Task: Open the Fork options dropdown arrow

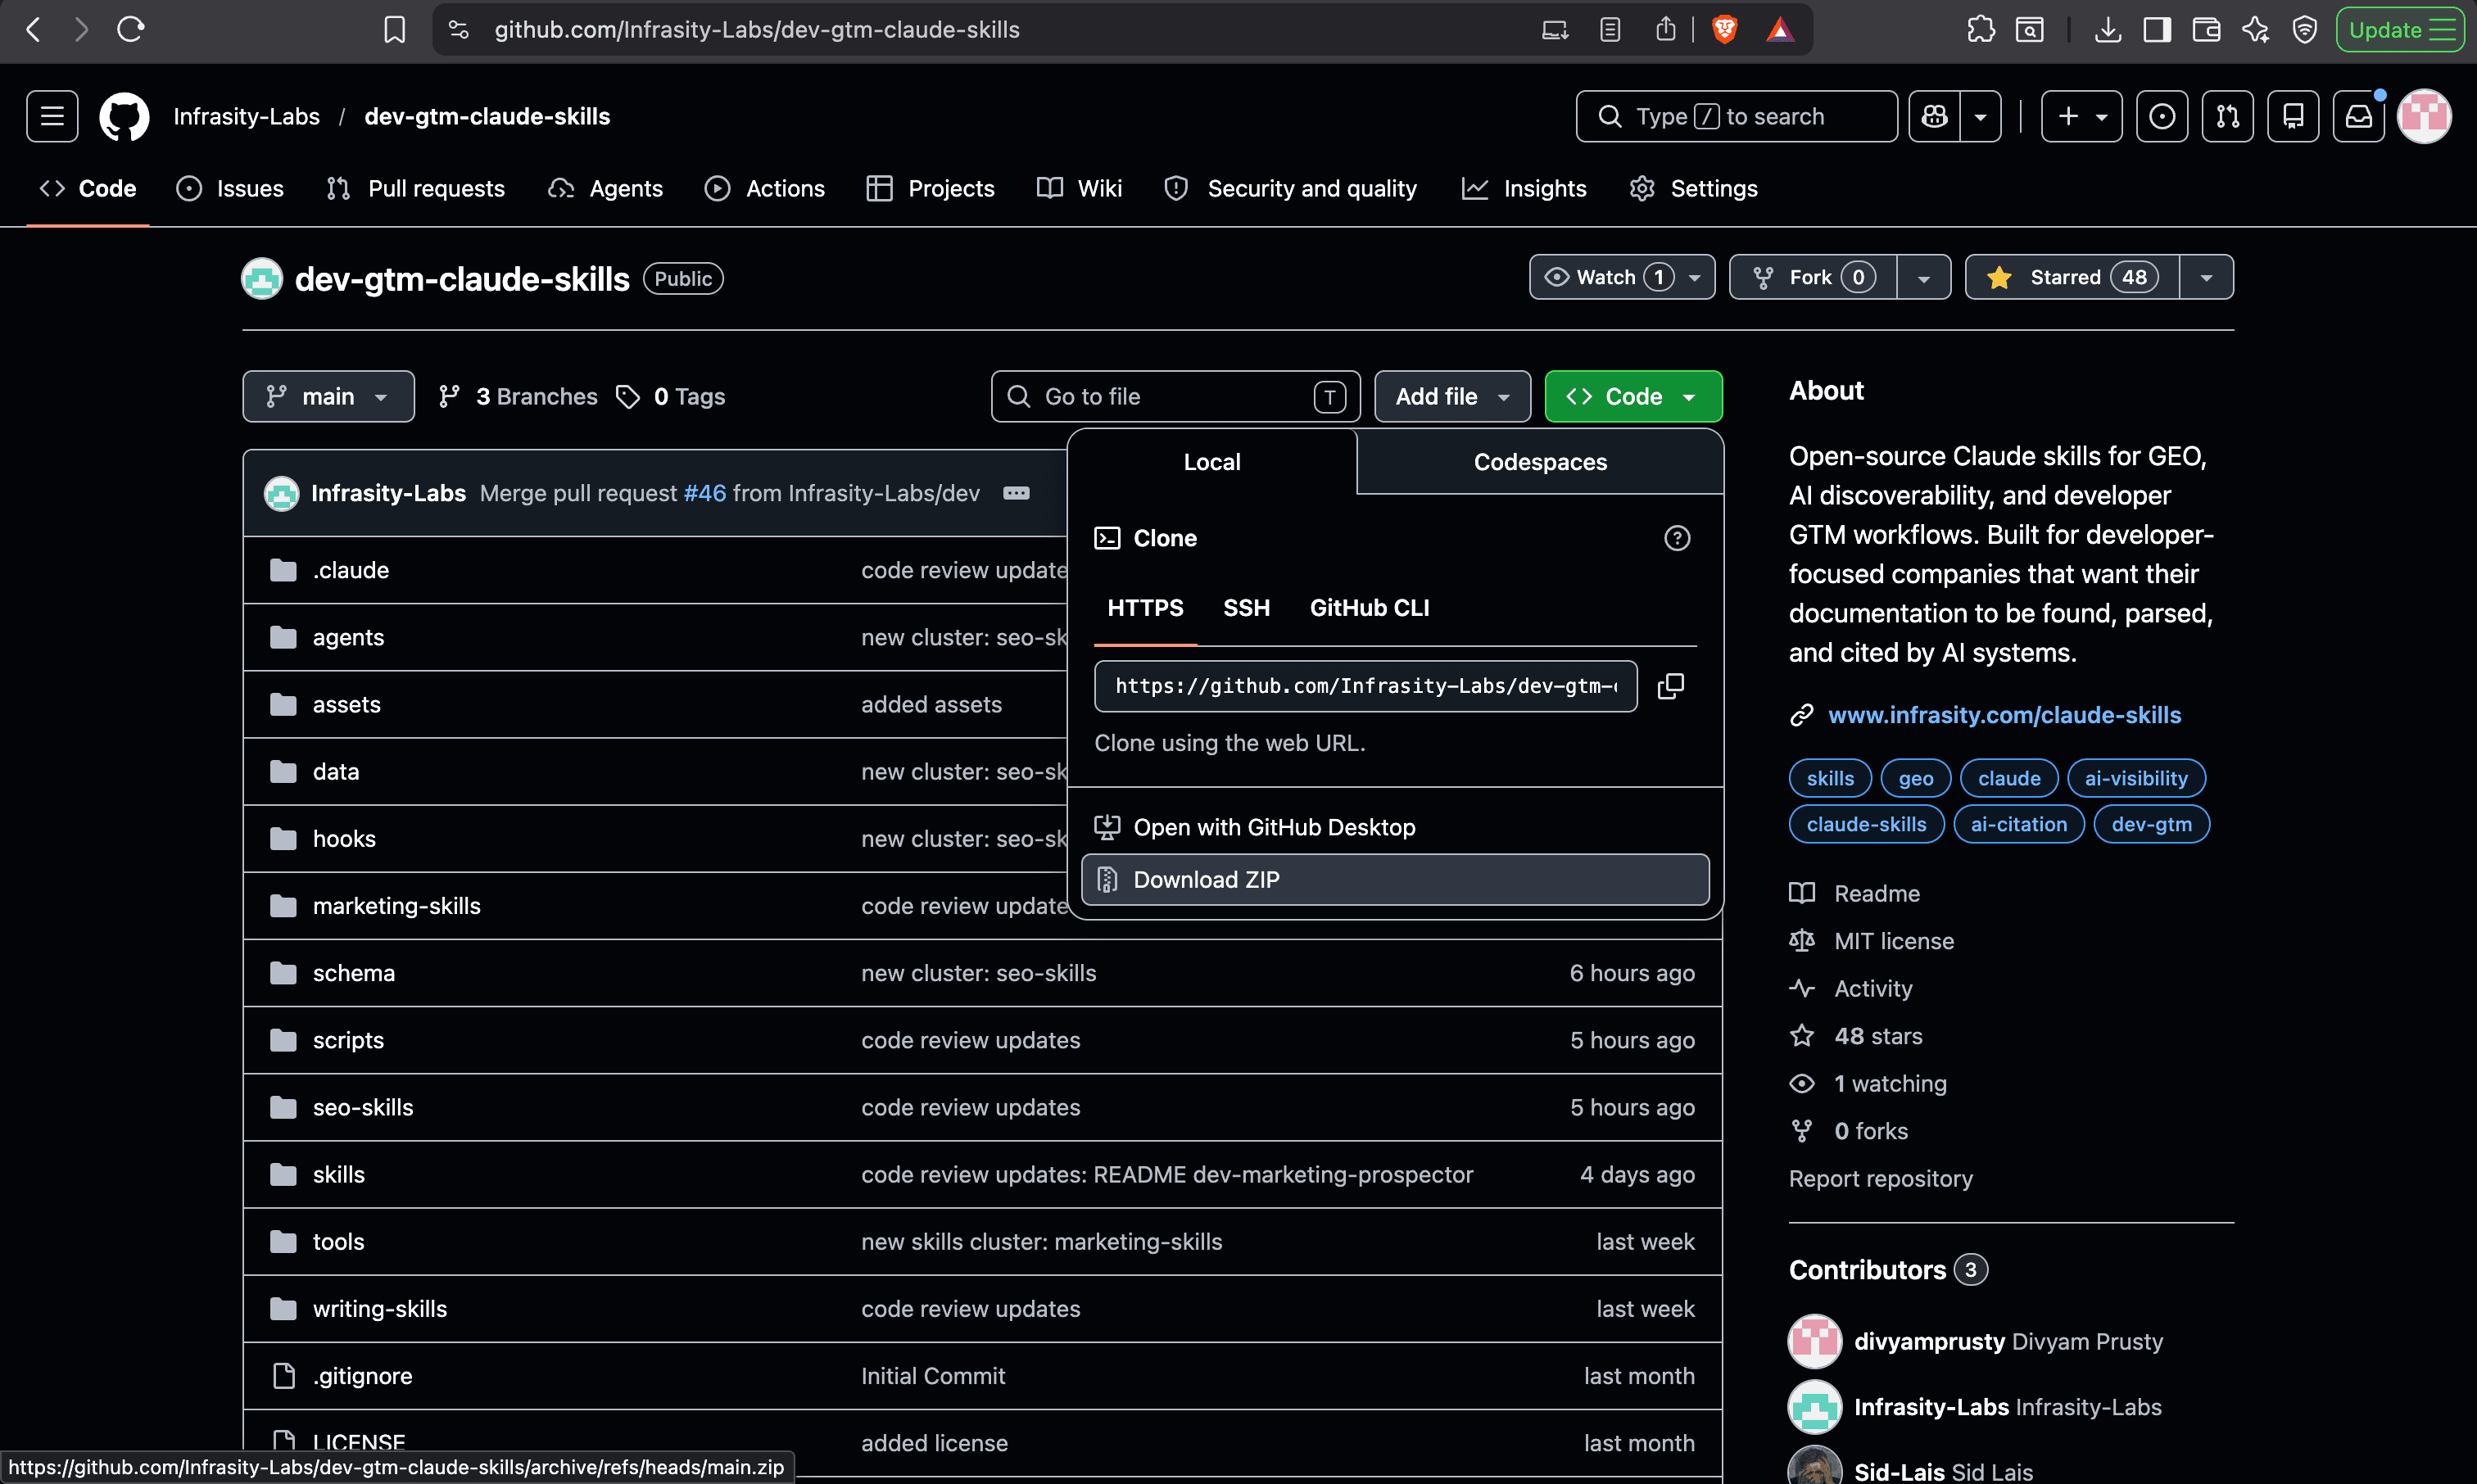Action: pos(1924,278)
